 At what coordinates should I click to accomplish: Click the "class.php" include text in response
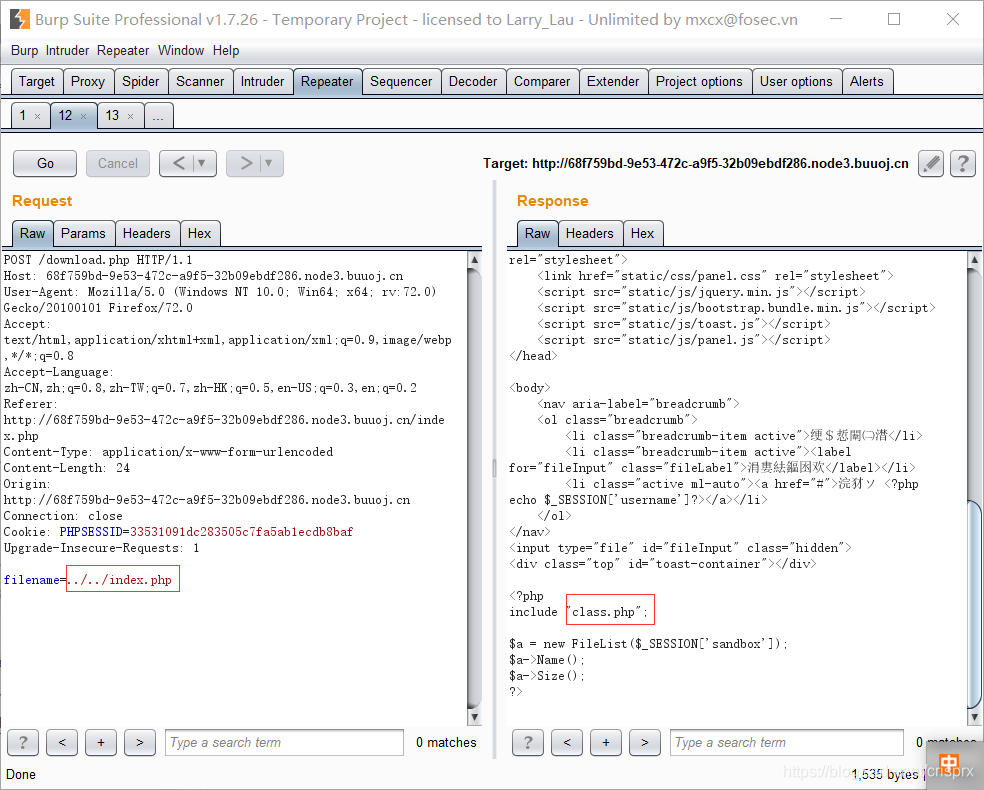click(606, 612)
